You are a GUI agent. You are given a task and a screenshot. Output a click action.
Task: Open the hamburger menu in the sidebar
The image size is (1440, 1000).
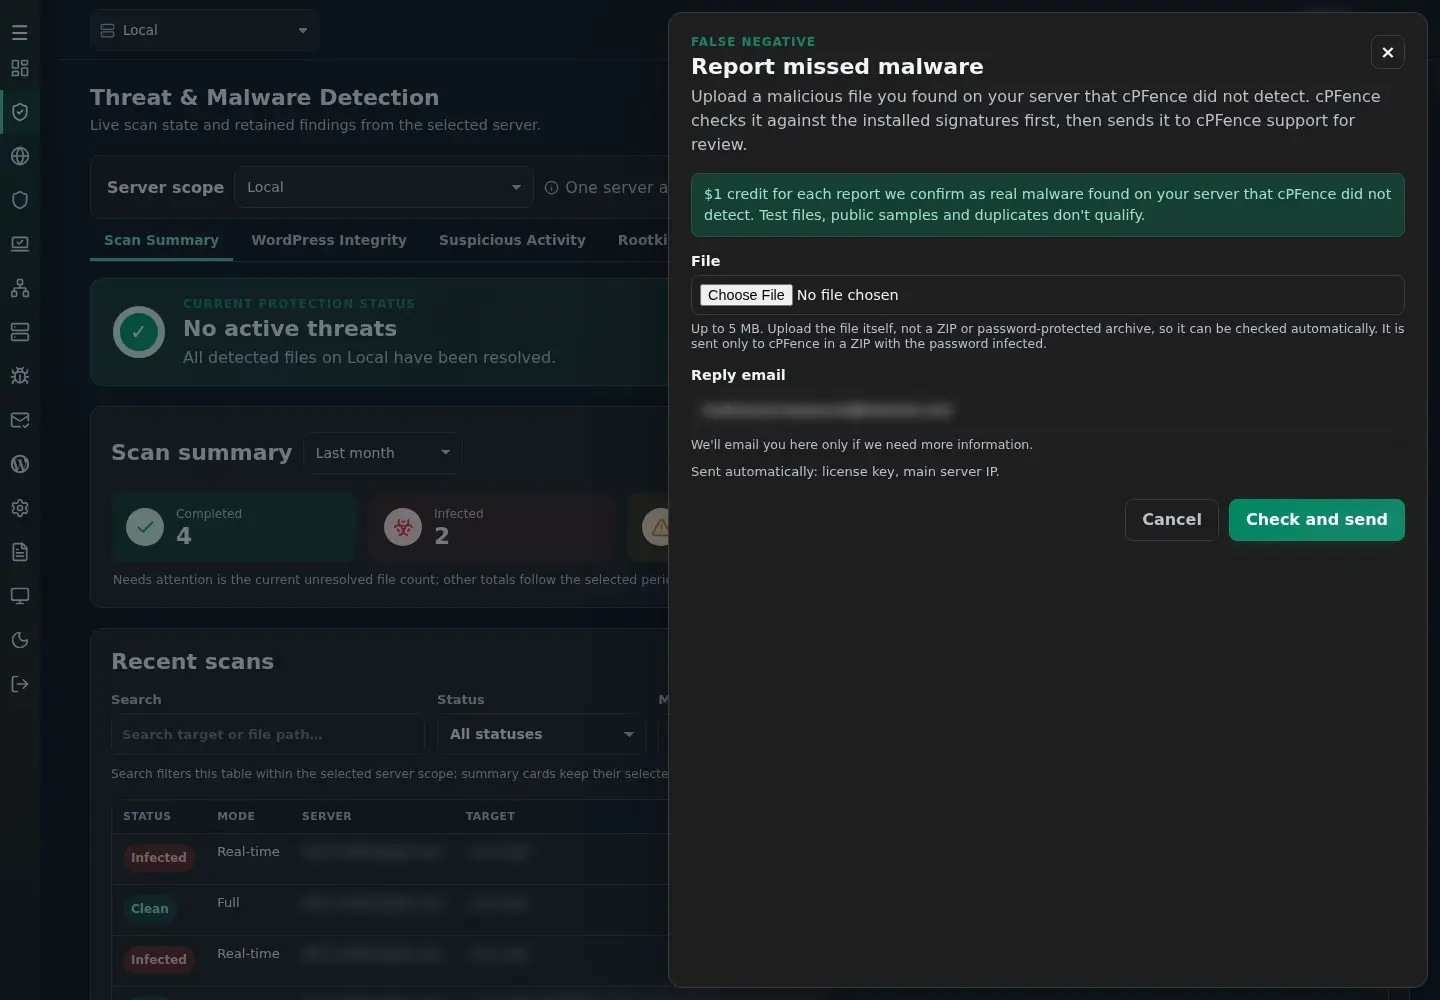pyautogui.click(x=20, y=33)
